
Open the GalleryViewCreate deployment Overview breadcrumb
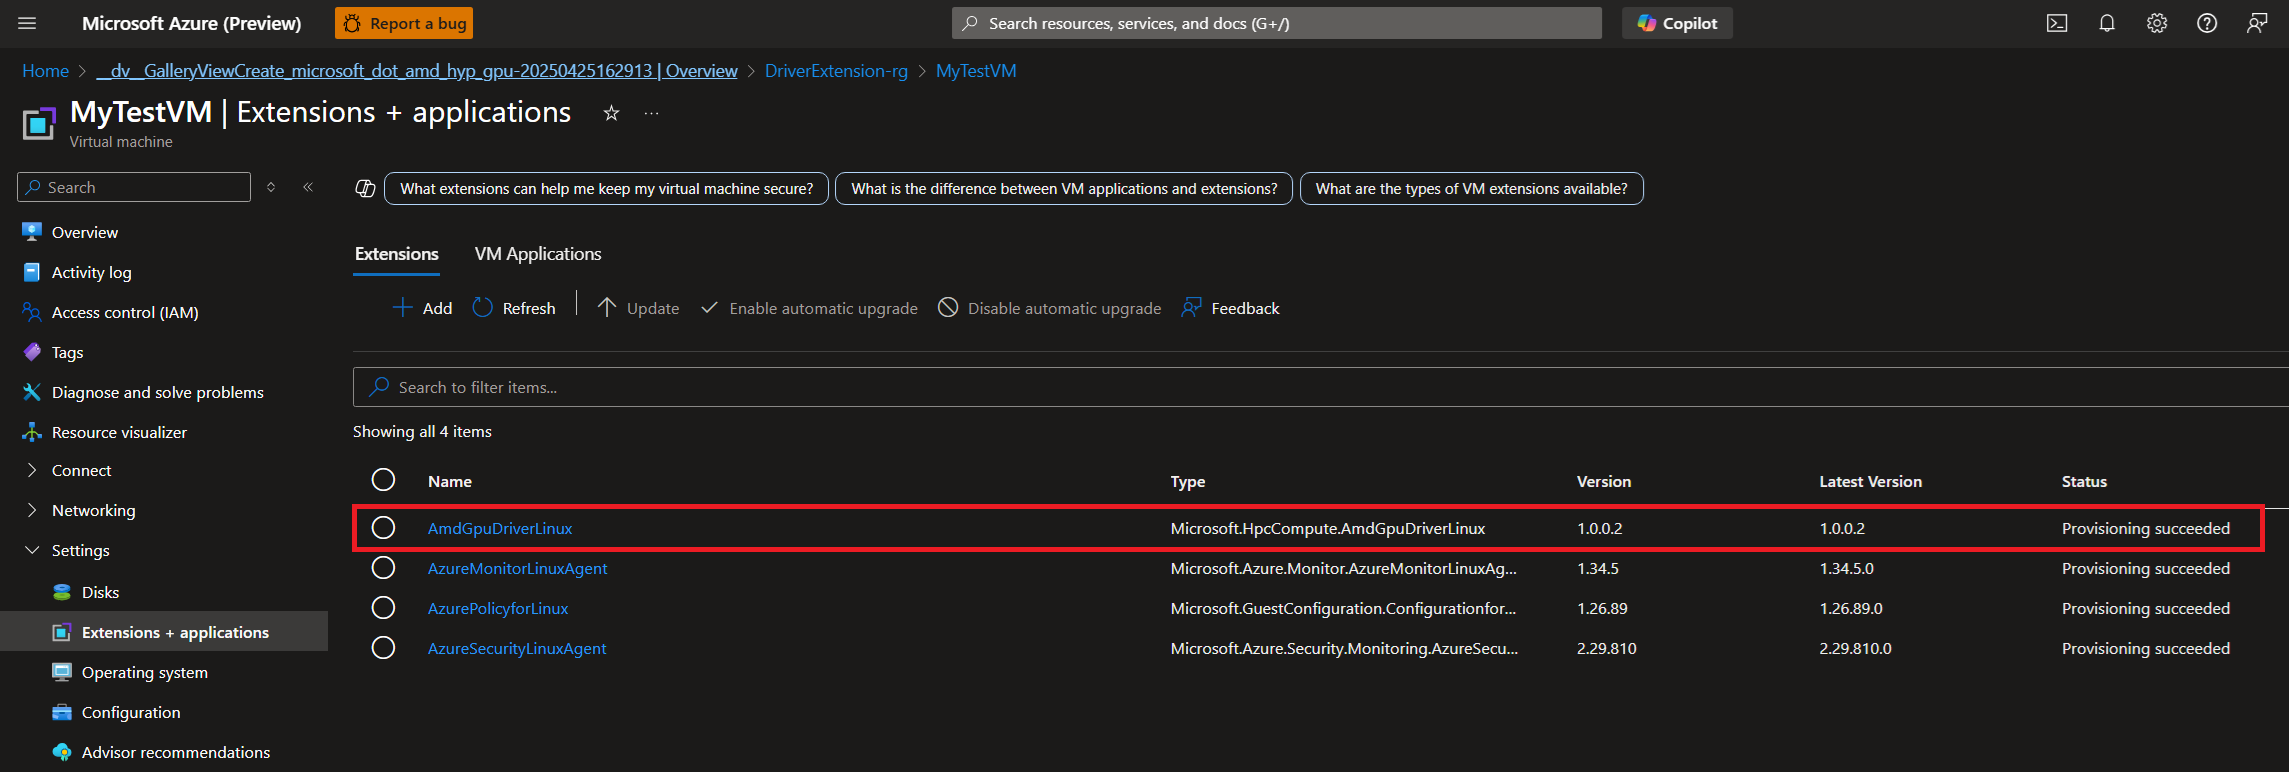(x=417, y=71)
